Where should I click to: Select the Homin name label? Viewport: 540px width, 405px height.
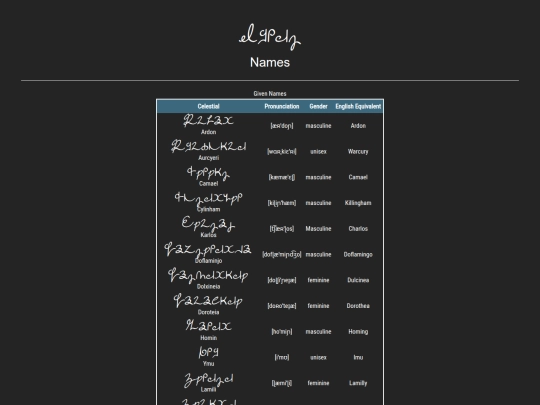[208, 338]
